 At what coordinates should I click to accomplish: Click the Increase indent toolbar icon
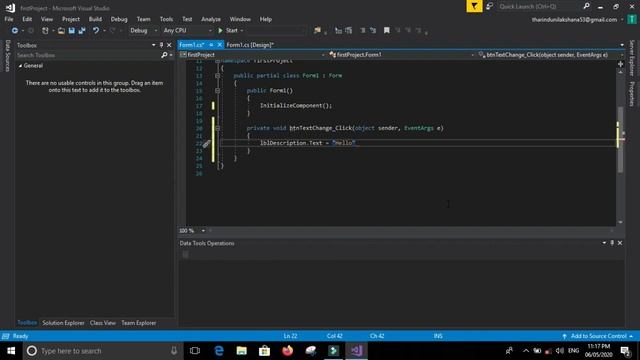(x=373, y=31)
